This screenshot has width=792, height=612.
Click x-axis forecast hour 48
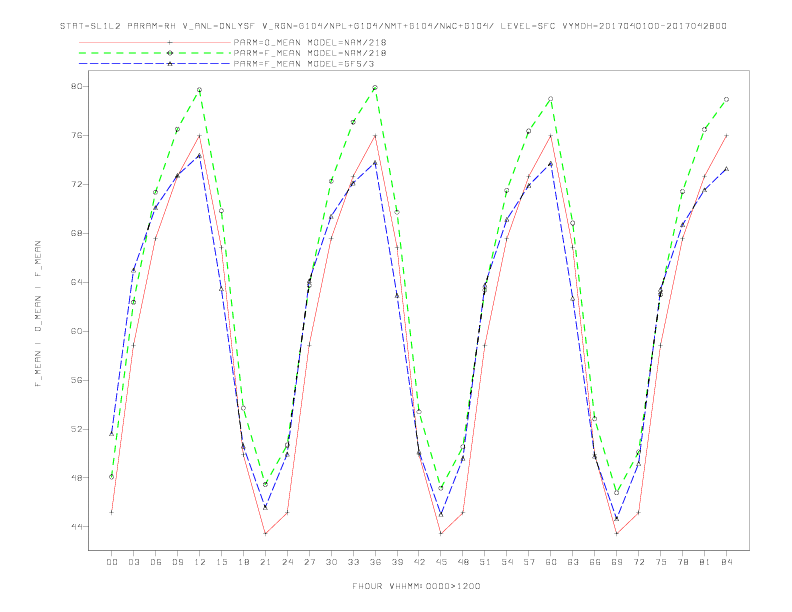(x=463, y=562)
